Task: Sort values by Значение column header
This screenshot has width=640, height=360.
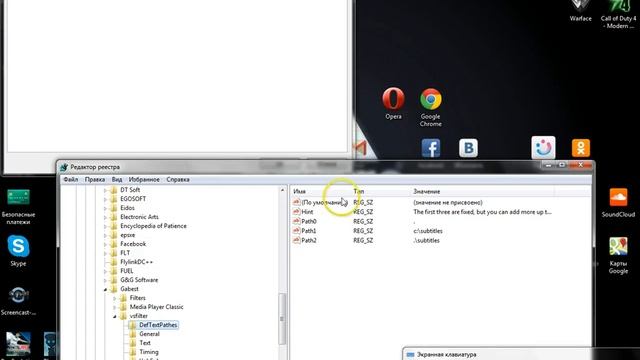Action: pyautogui.click(x=482, y=191)
